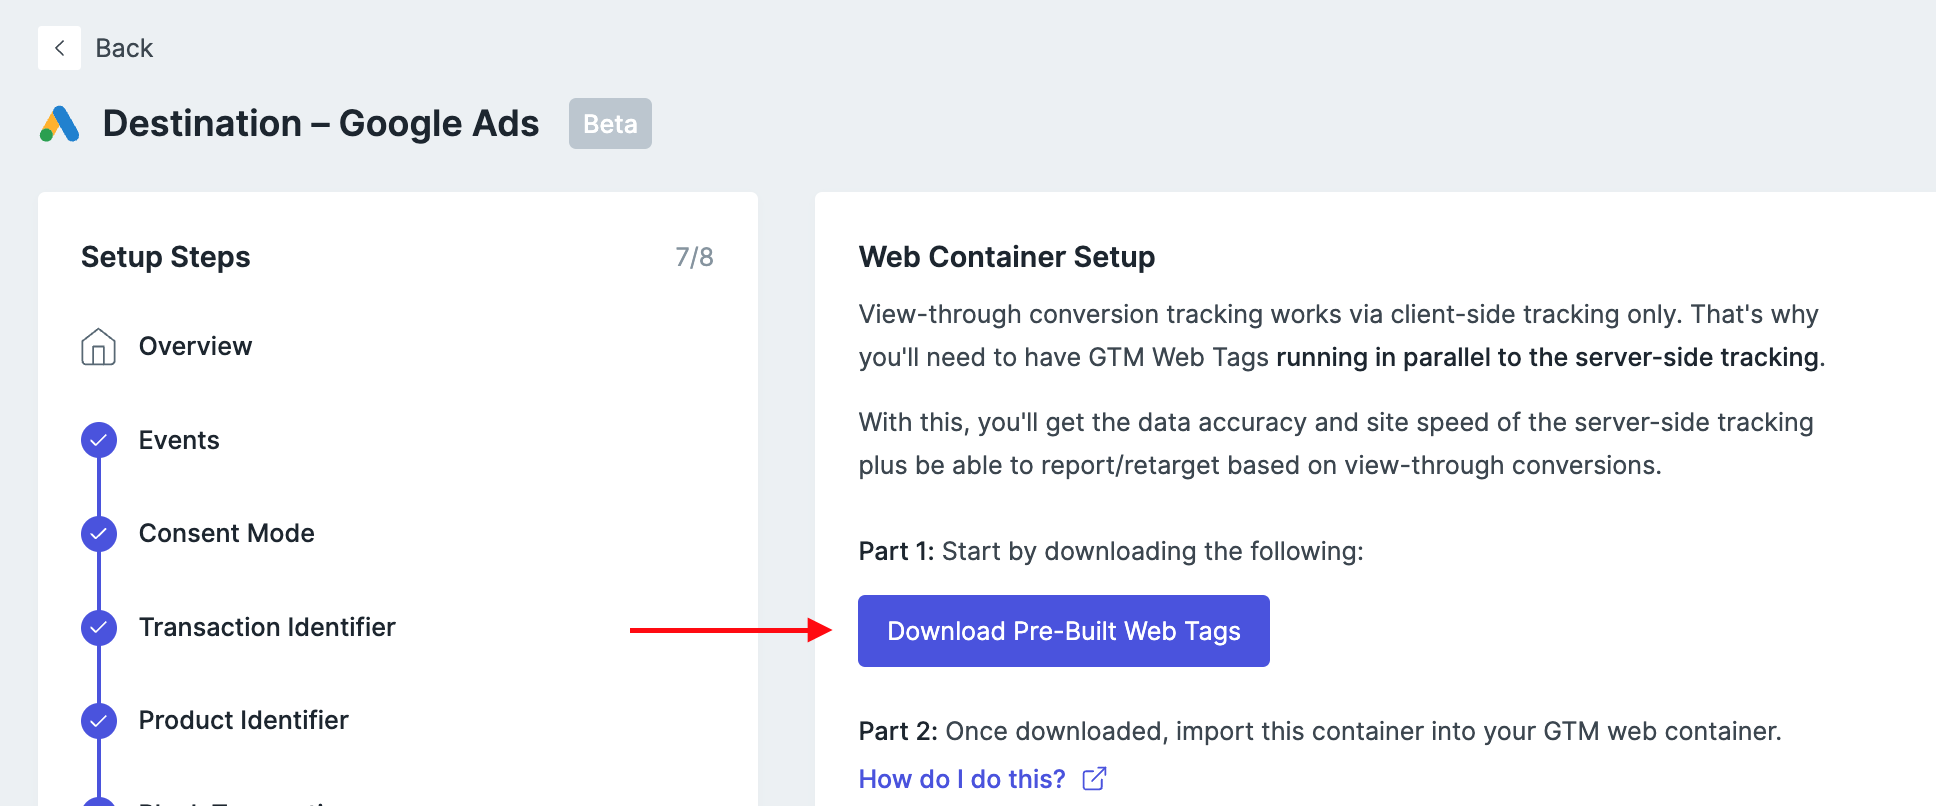Download the Pre-Built Web Tags

click(1064, 631)
